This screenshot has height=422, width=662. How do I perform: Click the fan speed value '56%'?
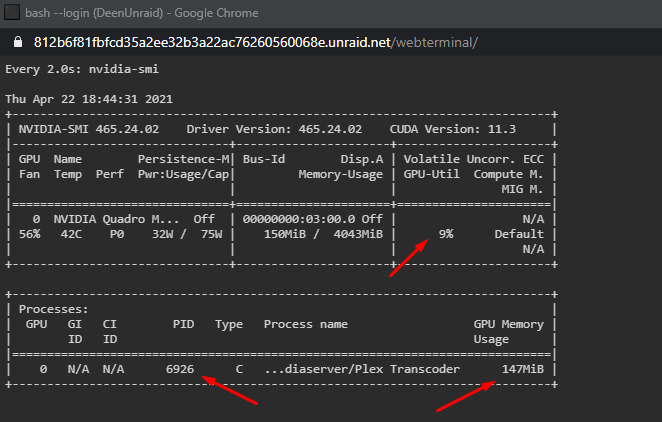pos(30,234)
